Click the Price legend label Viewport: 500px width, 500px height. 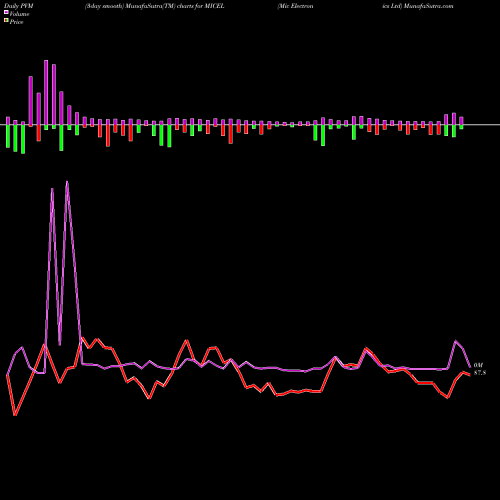pos(17,22)
